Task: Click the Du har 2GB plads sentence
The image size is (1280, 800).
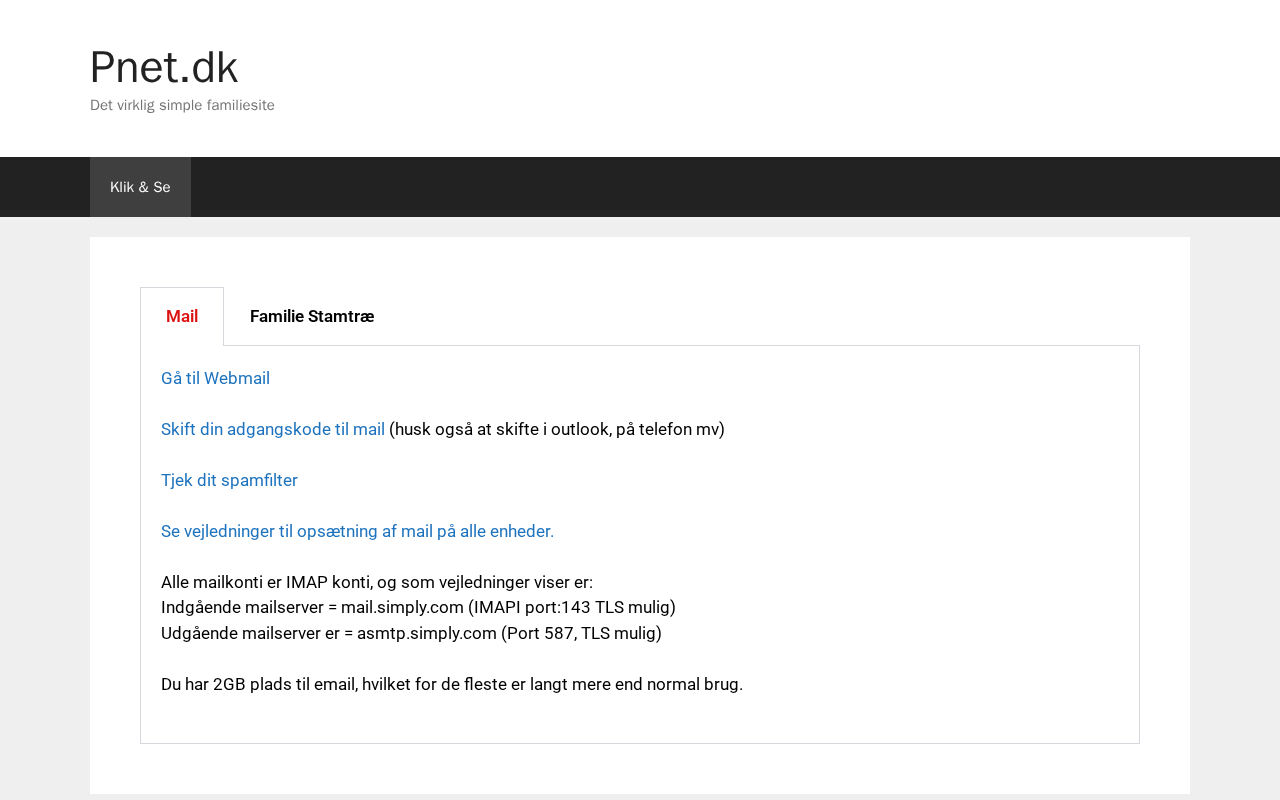Action: [x=452, y=684]
